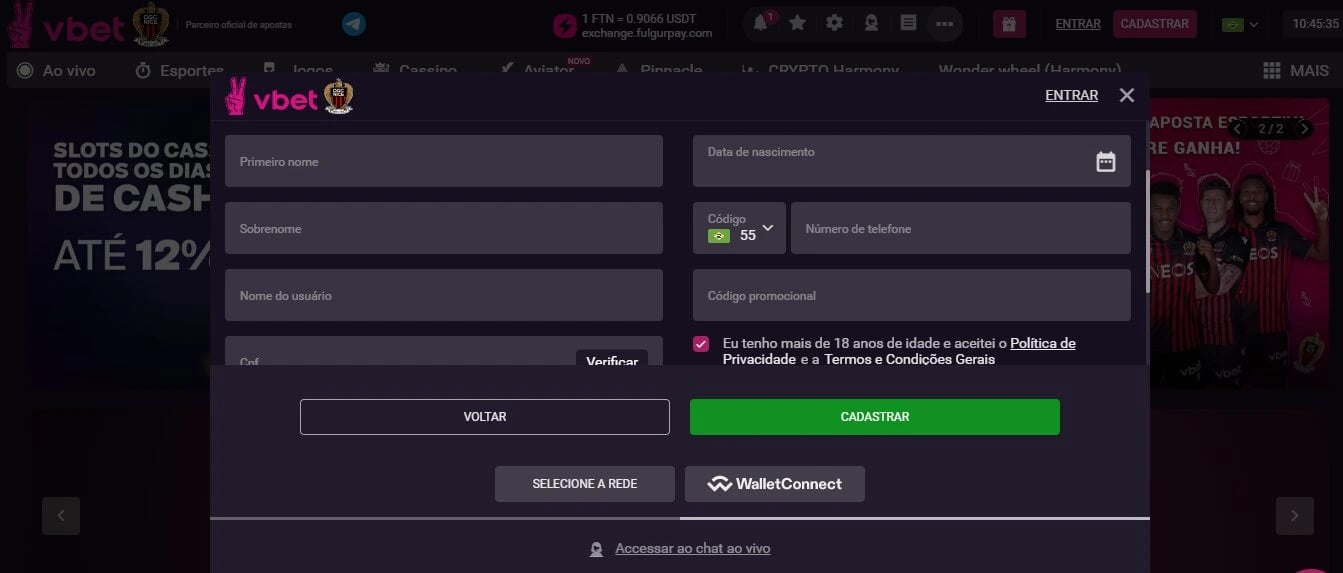This screenshot has width=1343, height=573.
Task: Click previous arrow beside 2 / 2 counter
Action: (1238, 128)
